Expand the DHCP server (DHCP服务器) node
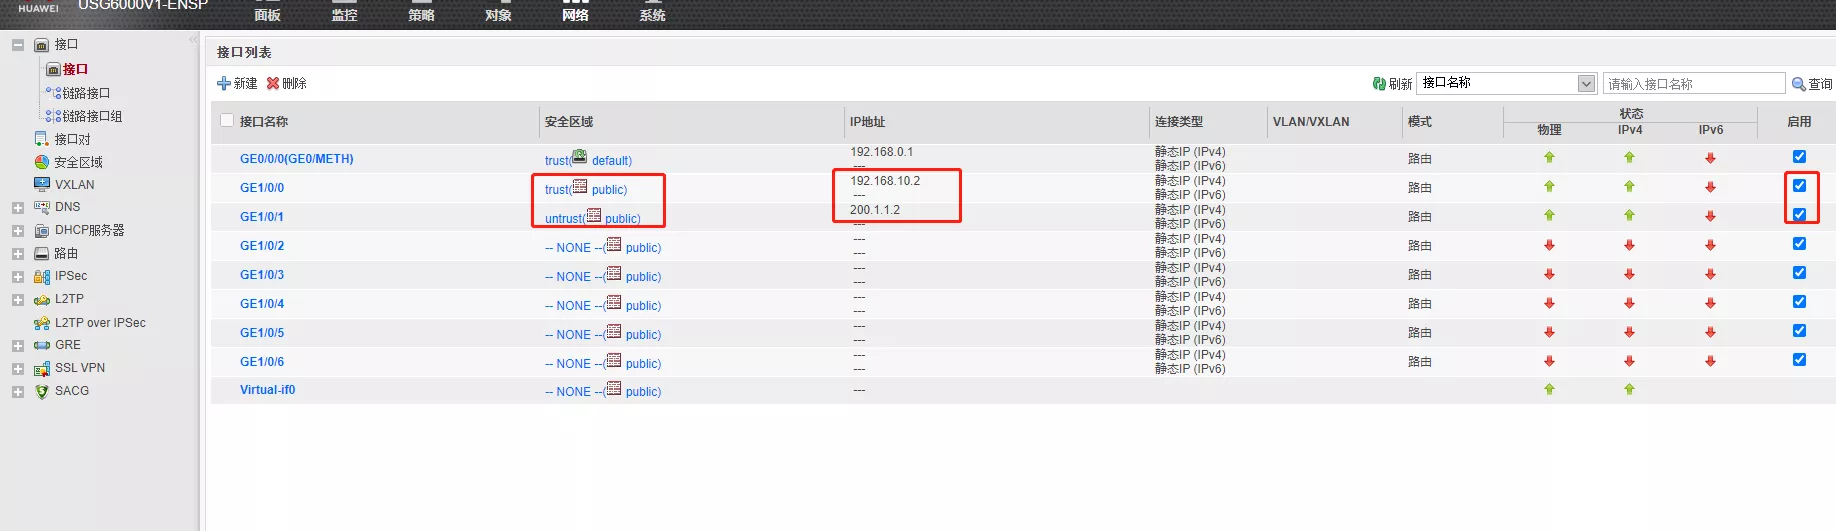Viewport: 1836px width, 531px height. coord(18,231)
